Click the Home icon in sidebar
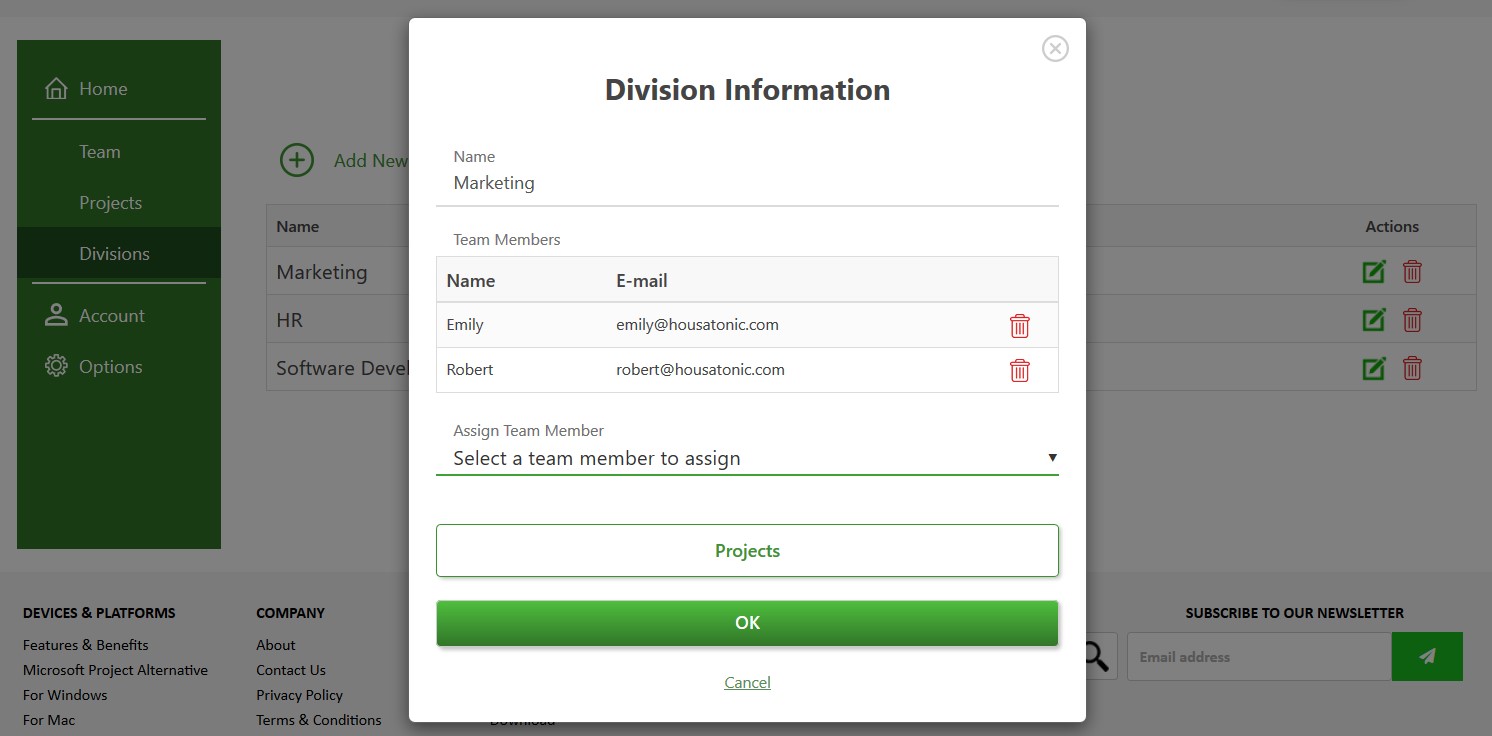 click(x=56, y=88)
